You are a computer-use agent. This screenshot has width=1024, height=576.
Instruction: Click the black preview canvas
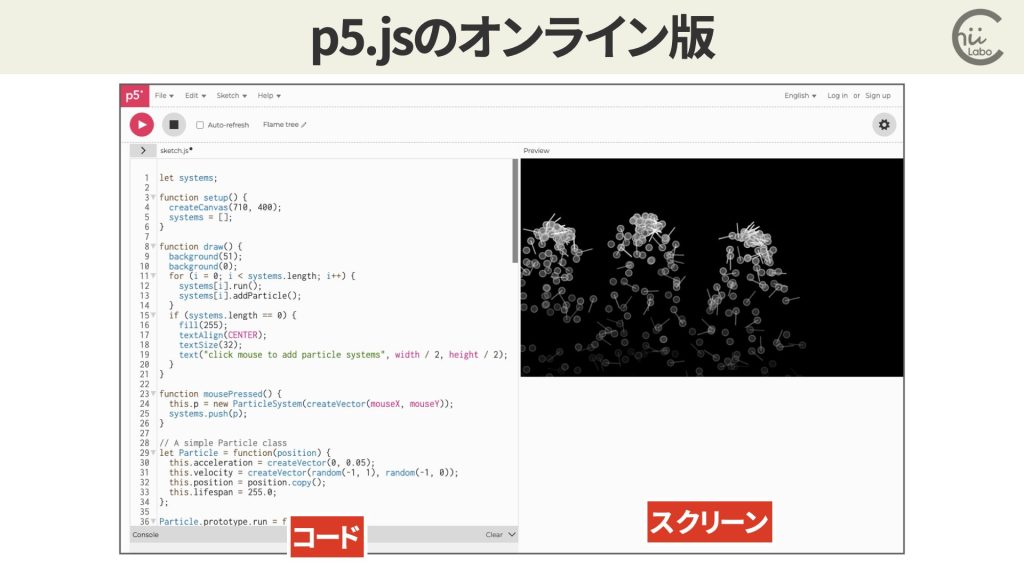pos(712,267)
